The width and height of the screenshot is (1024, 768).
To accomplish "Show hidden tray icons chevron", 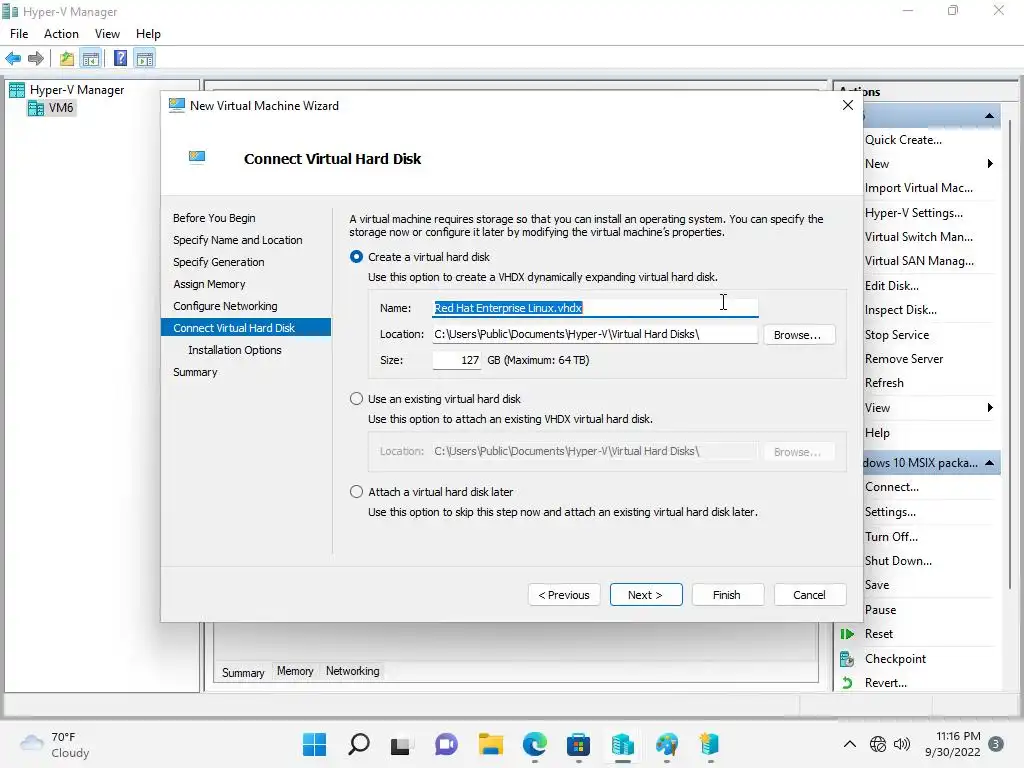I will pos(850,744).
